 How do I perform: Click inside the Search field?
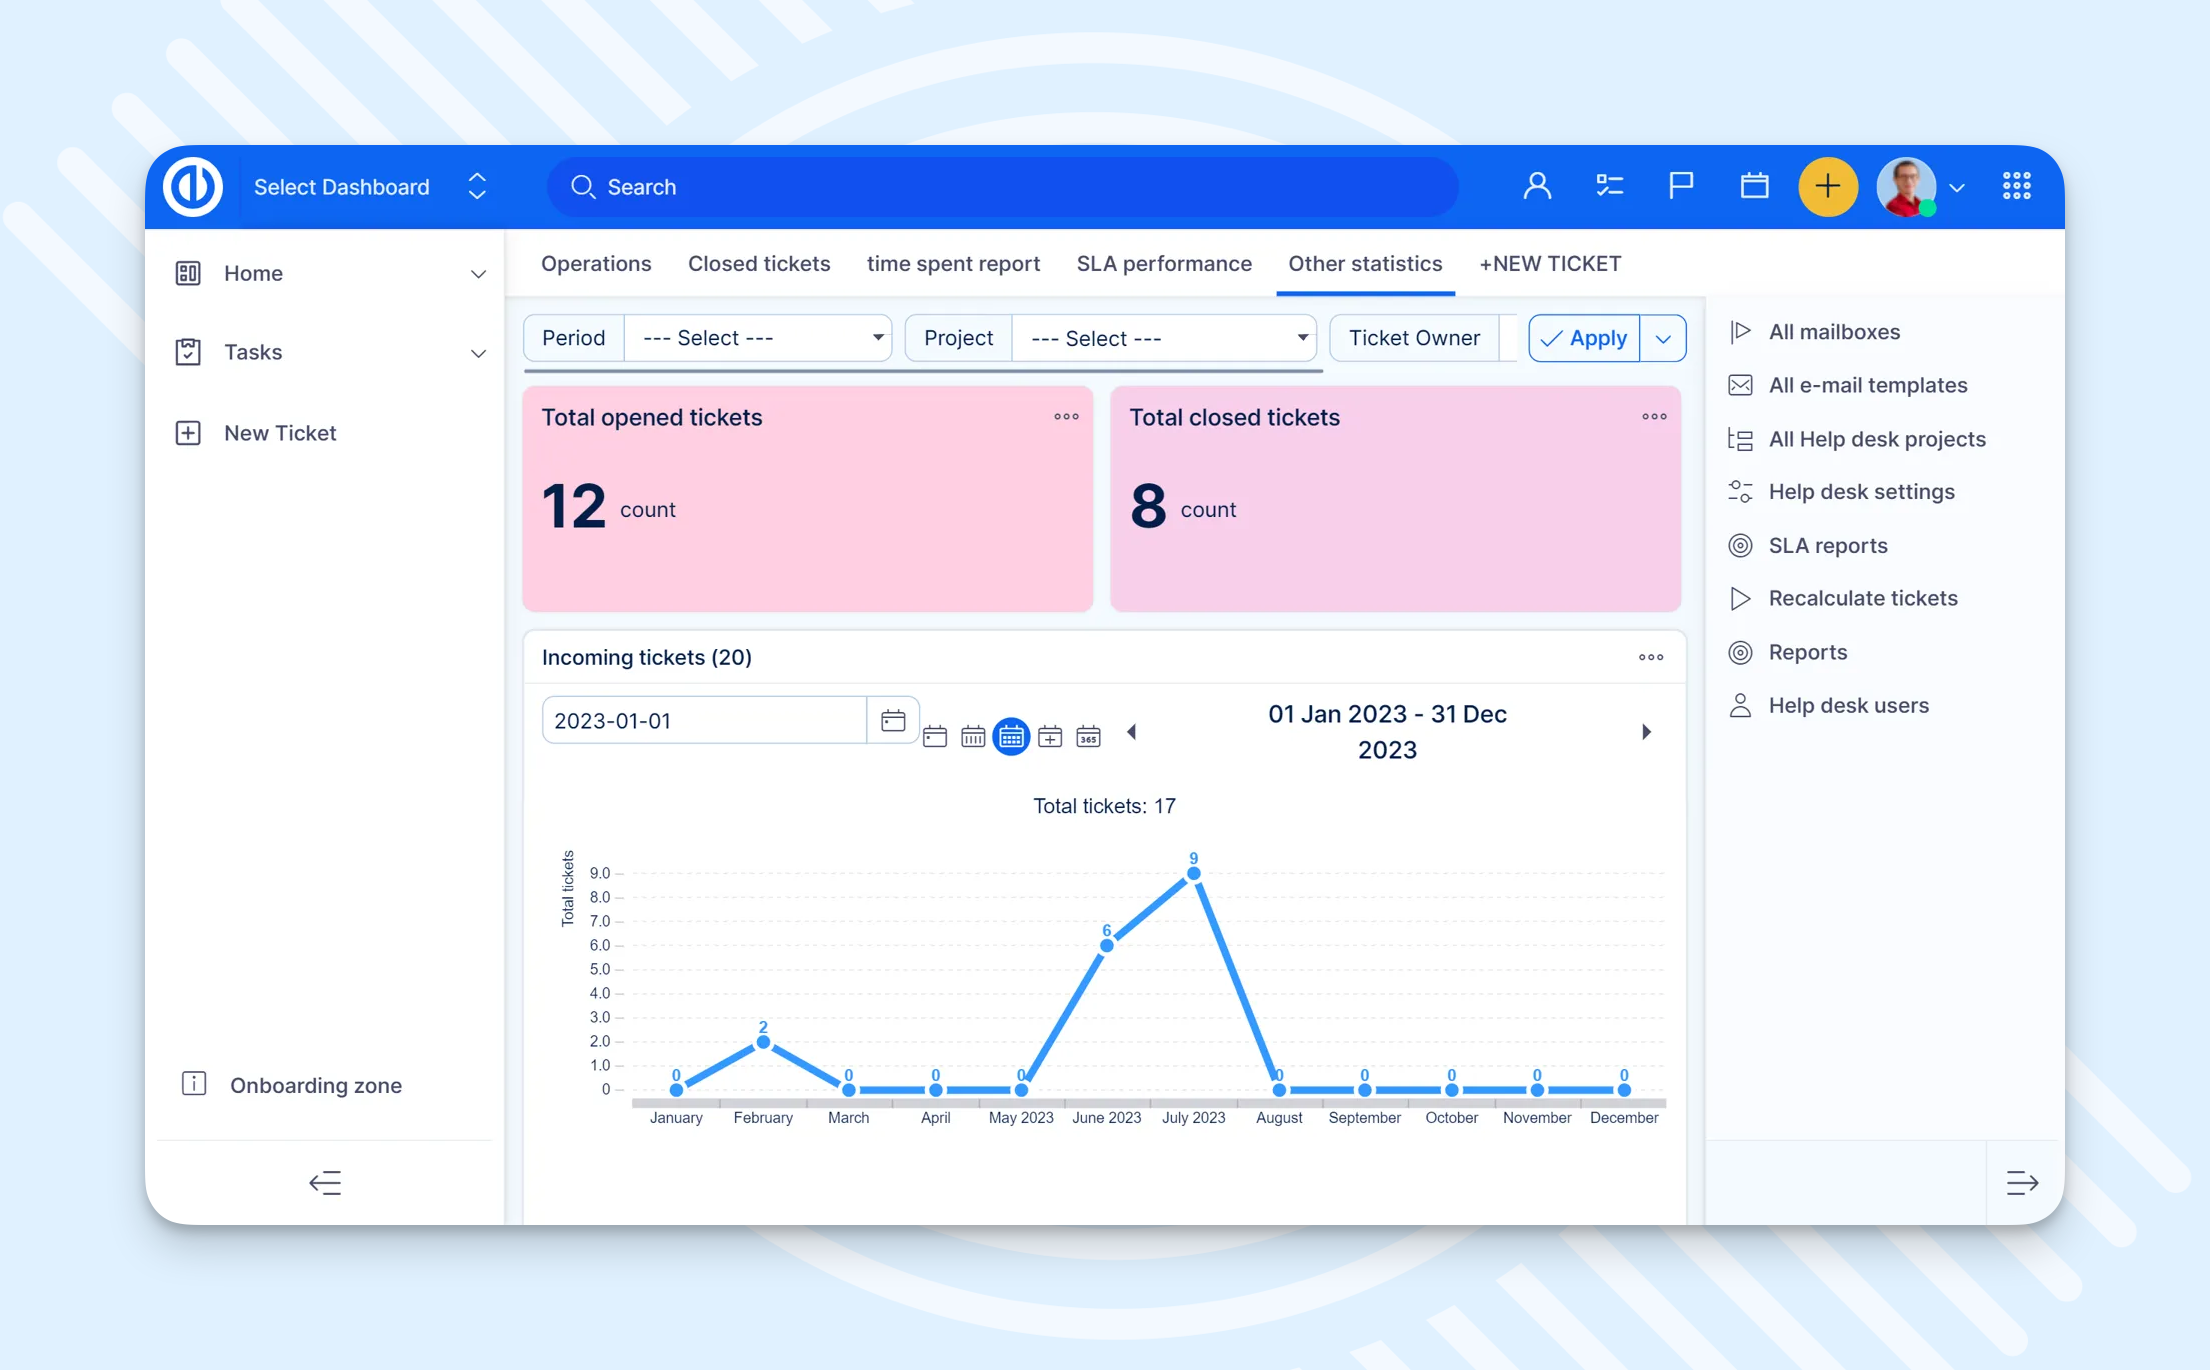click(1000, 187)
